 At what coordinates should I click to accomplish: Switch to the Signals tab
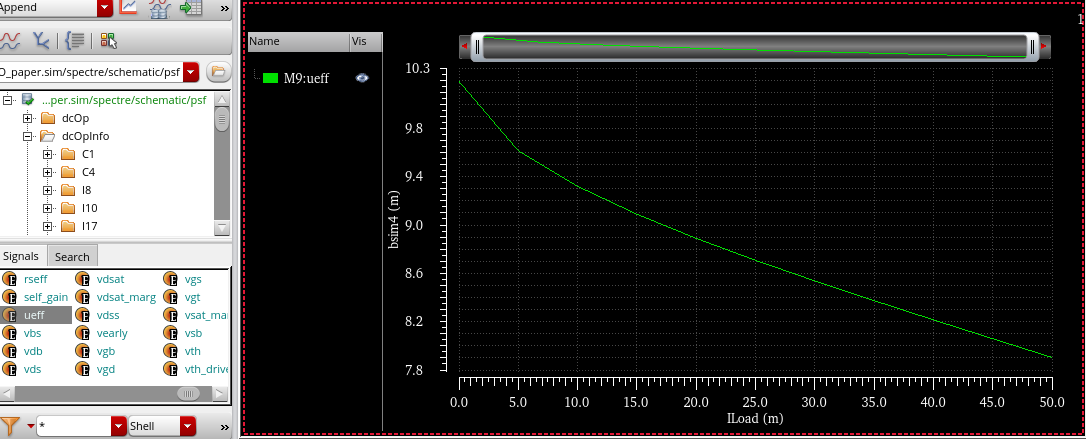(21, 256)
